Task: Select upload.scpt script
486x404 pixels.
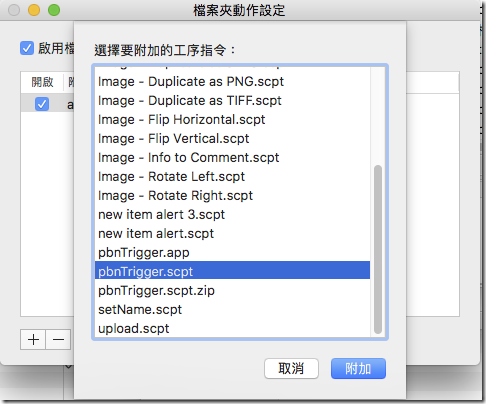Action: click(232, 328)
